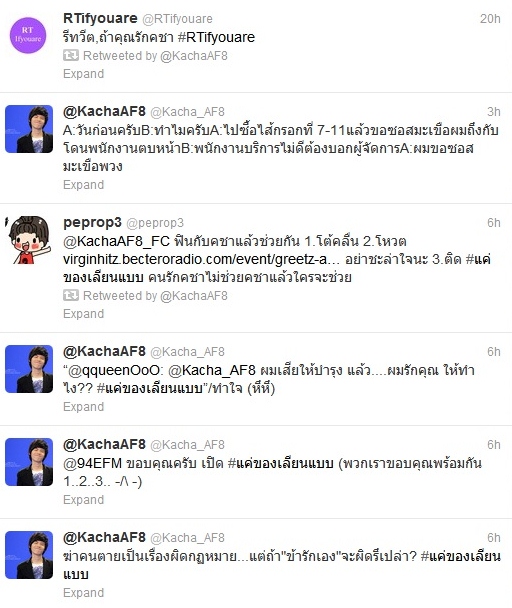
Task: Click the 20h timestamp on the first tweet
Action: coord(490,19)
